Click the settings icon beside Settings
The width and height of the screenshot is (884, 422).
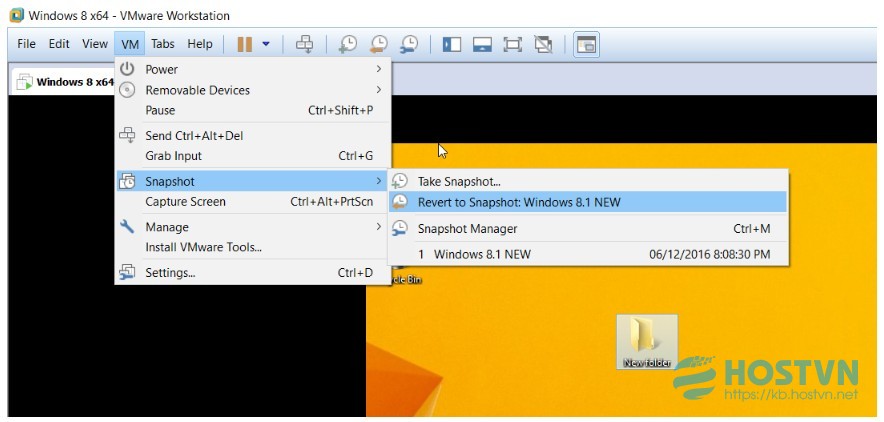coord(127,272)
